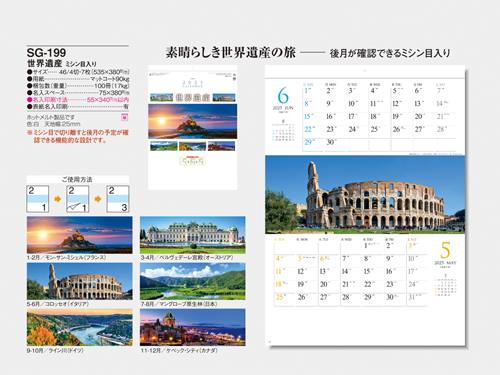Viewport: 500px width, 375px height.
Task: Click the Mont-Saint-Michel sunset thumbnail labeled 1-2月
Action: coord(80,235)
